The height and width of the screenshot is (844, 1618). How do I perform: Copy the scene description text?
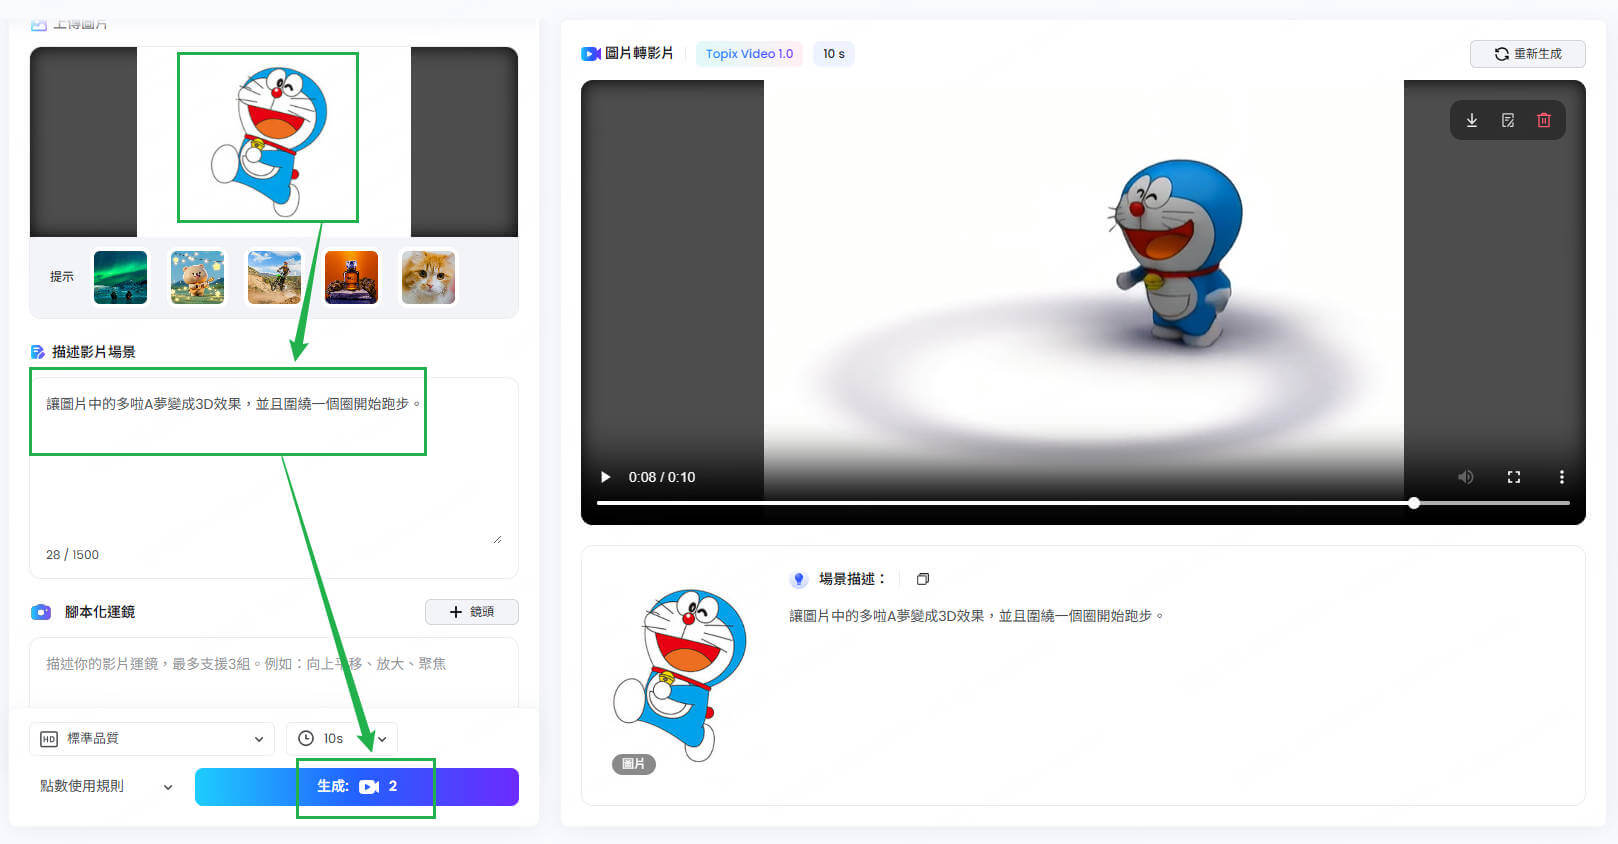pyautogui.click(x=923, y=579)
